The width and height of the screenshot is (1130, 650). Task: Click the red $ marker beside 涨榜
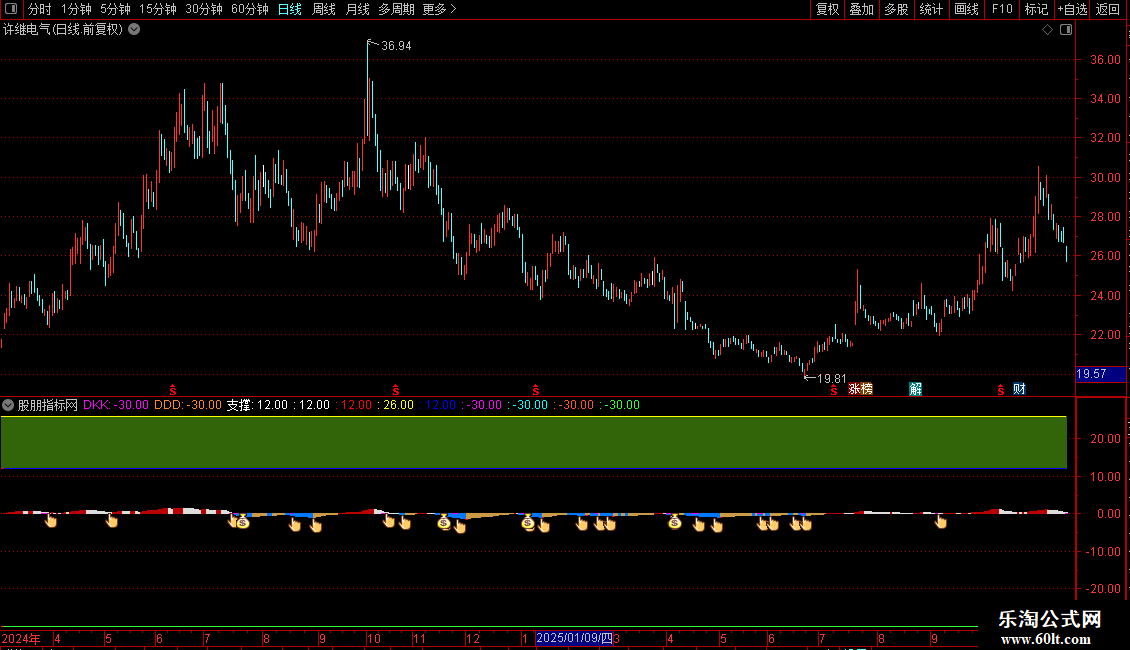click(x=834, y=390)
